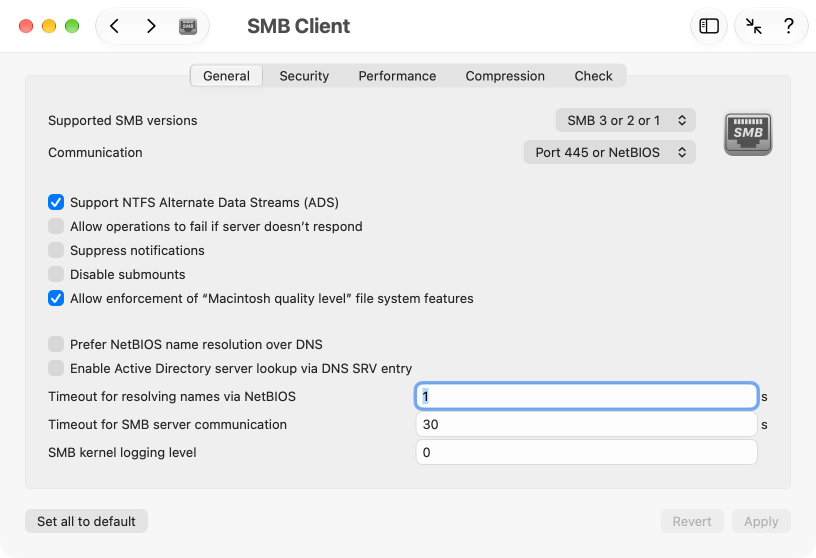
Task: Open the Supported SMB versions dropdown
Action: [x=625, y=120]
